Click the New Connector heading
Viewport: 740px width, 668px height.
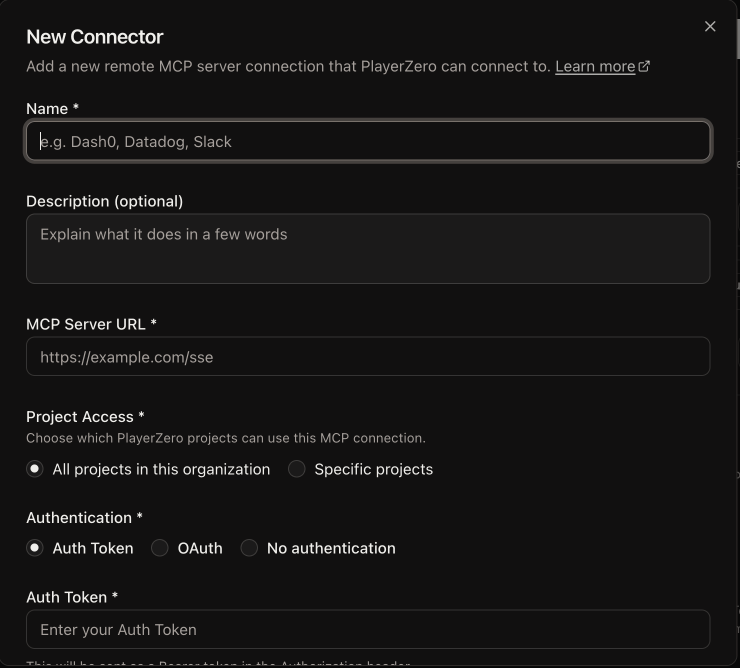[x=95, y=37]
